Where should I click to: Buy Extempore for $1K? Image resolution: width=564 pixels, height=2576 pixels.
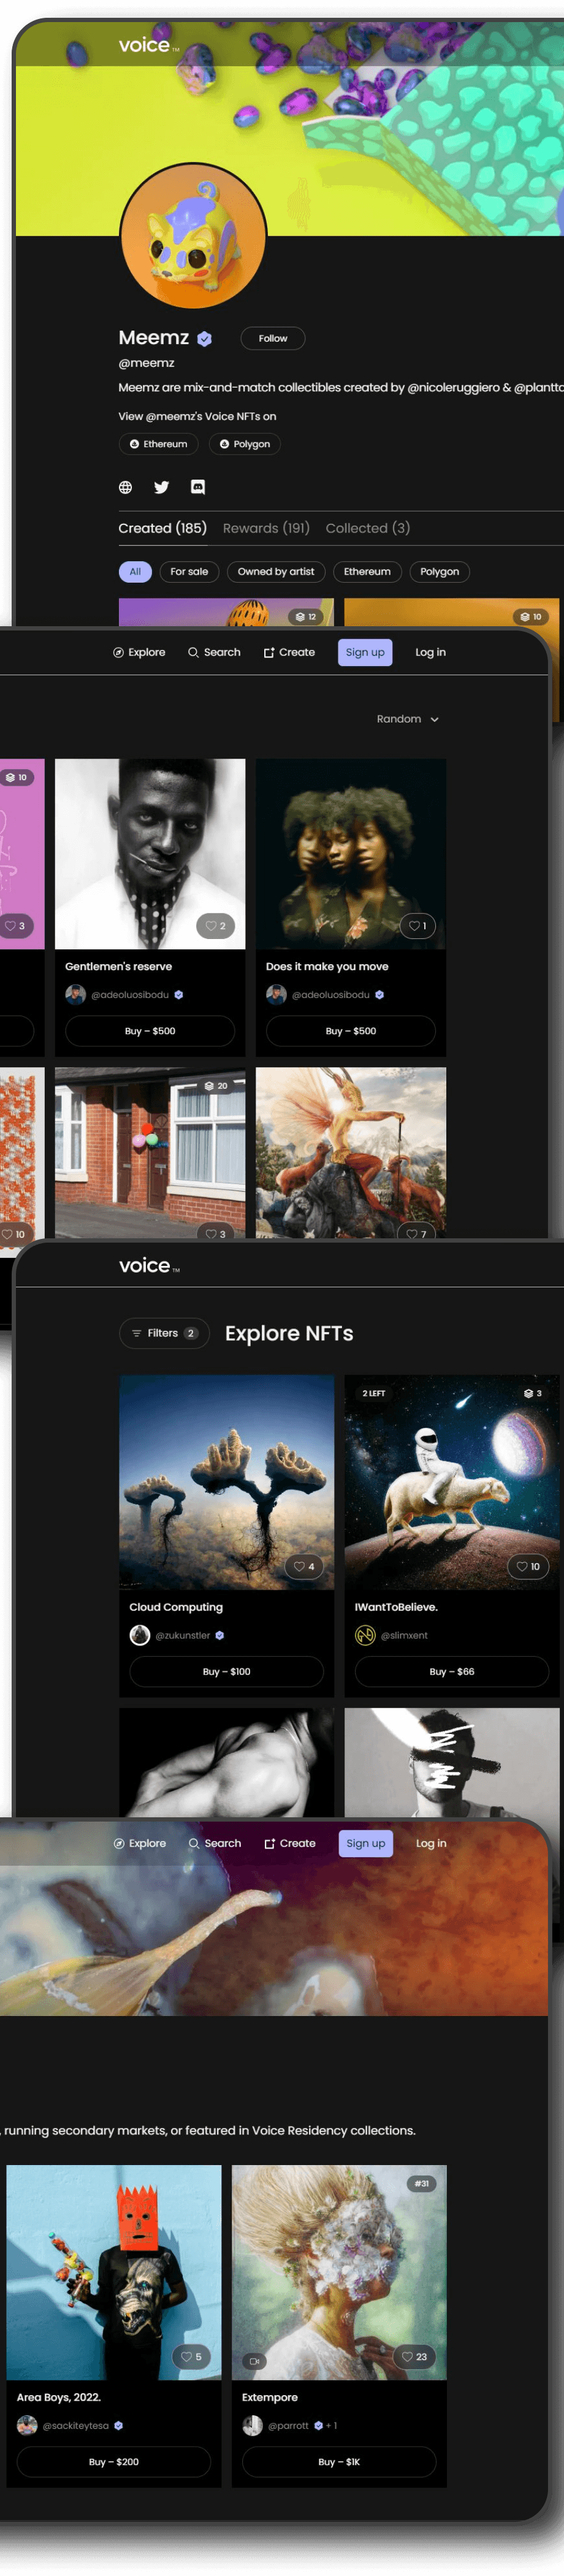339,2462
